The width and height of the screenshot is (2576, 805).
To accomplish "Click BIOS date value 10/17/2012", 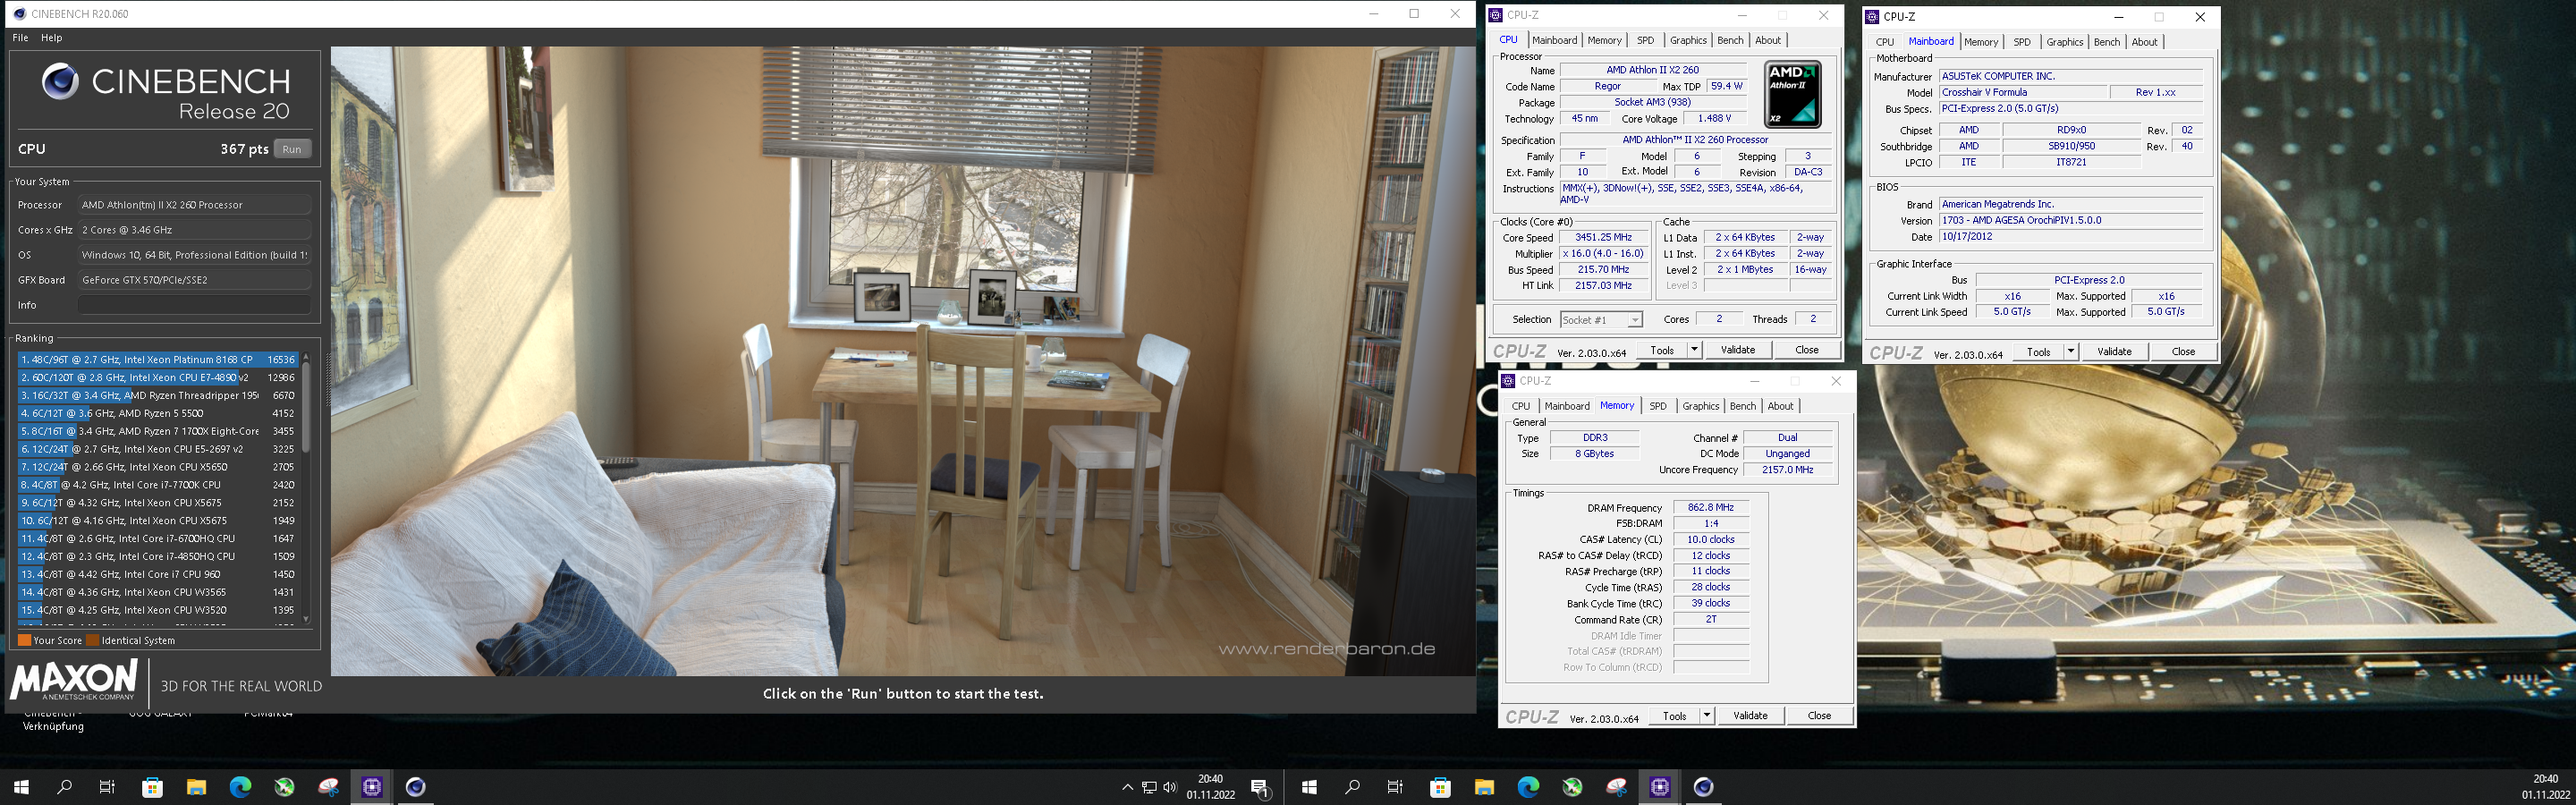I will pos(2070,237).
